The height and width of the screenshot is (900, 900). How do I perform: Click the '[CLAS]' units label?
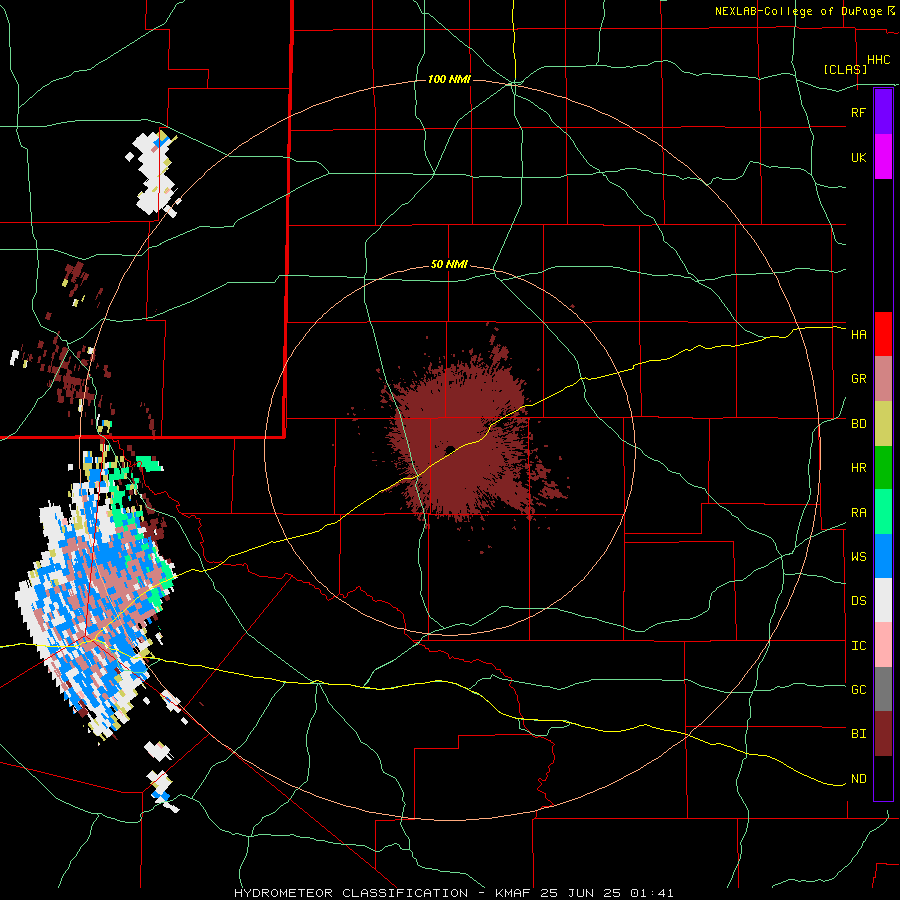coord(845,69)
